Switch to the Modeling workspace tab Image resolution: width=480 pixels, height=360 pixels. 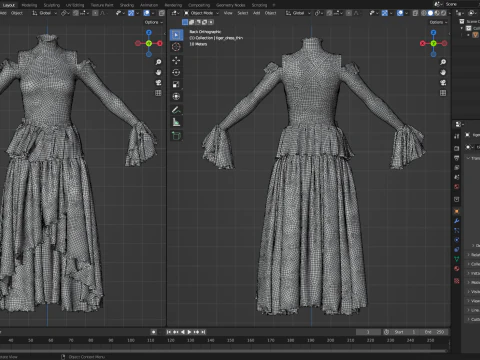point(29,5)
